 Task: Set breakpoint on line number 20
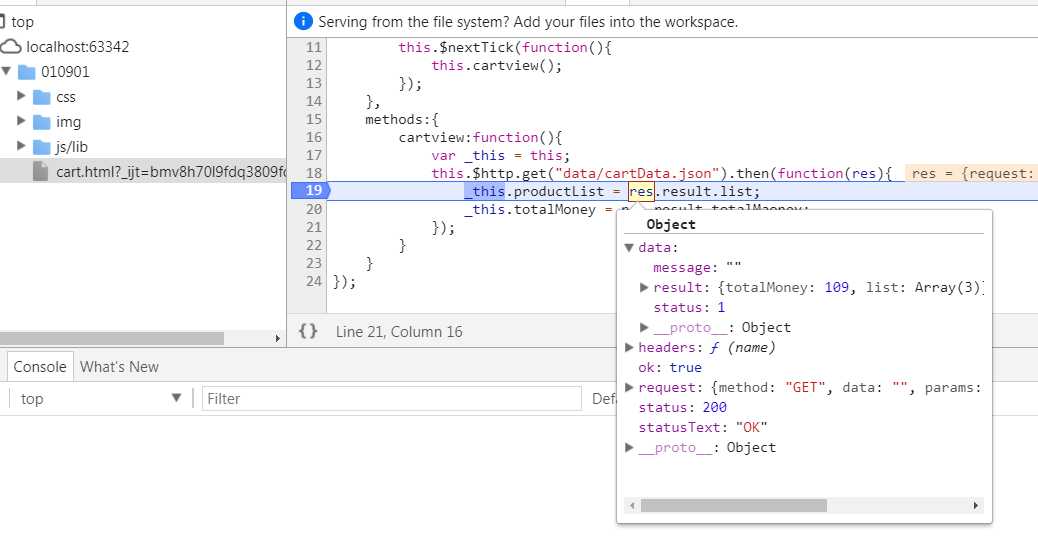314,209
